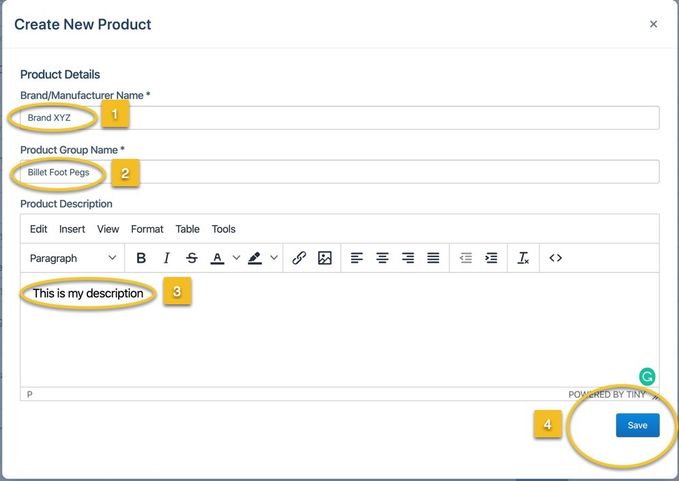Insert an image with the picture icon
Viewport: 679px width, 481px height.
[x=325, y=258]
